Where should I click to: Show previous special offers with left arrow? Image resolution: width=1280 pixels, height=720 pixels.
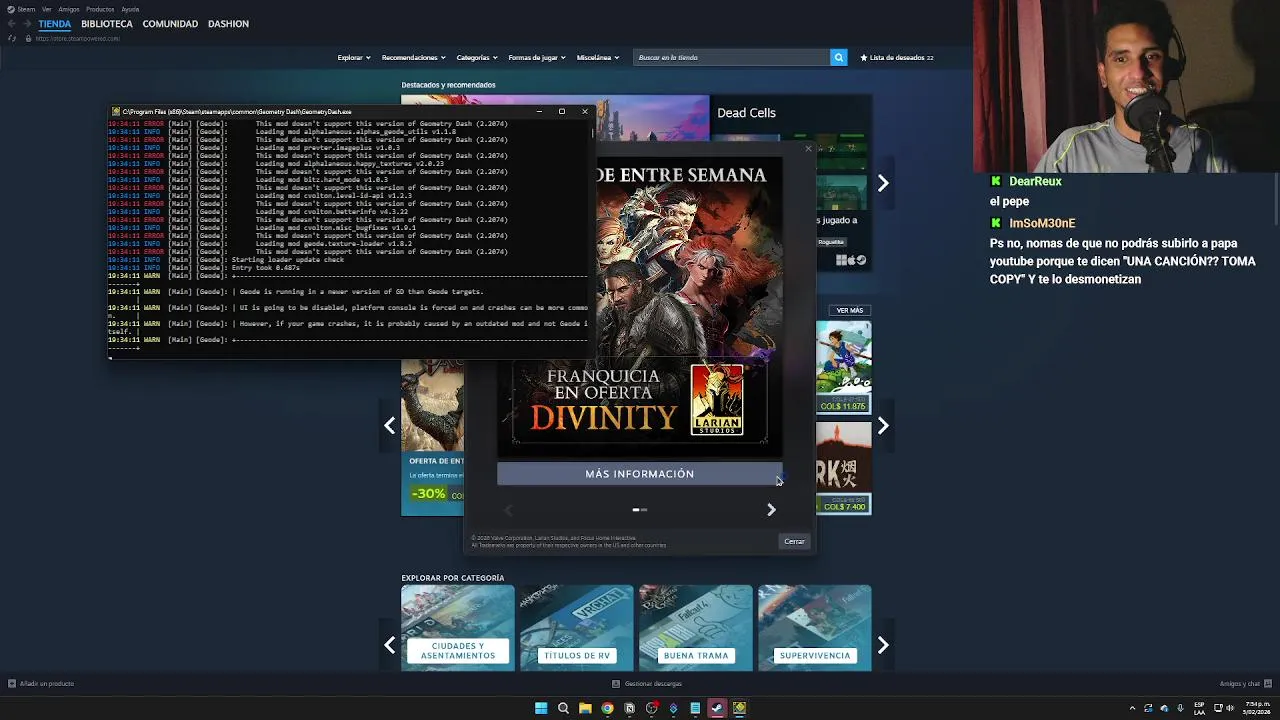(390, 426)
